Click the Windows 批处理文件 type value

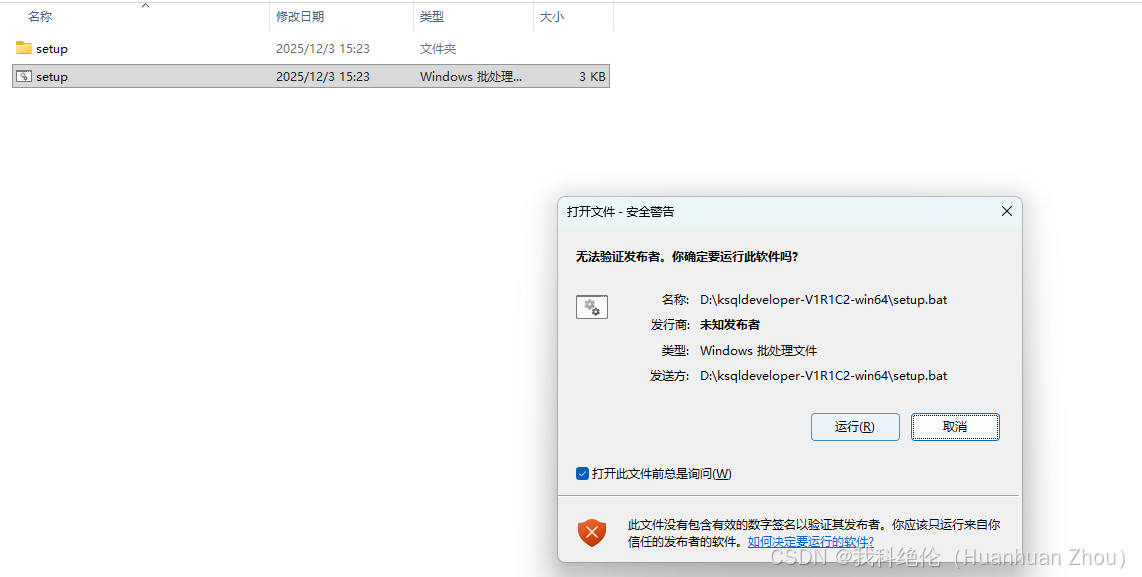point(758,350)
